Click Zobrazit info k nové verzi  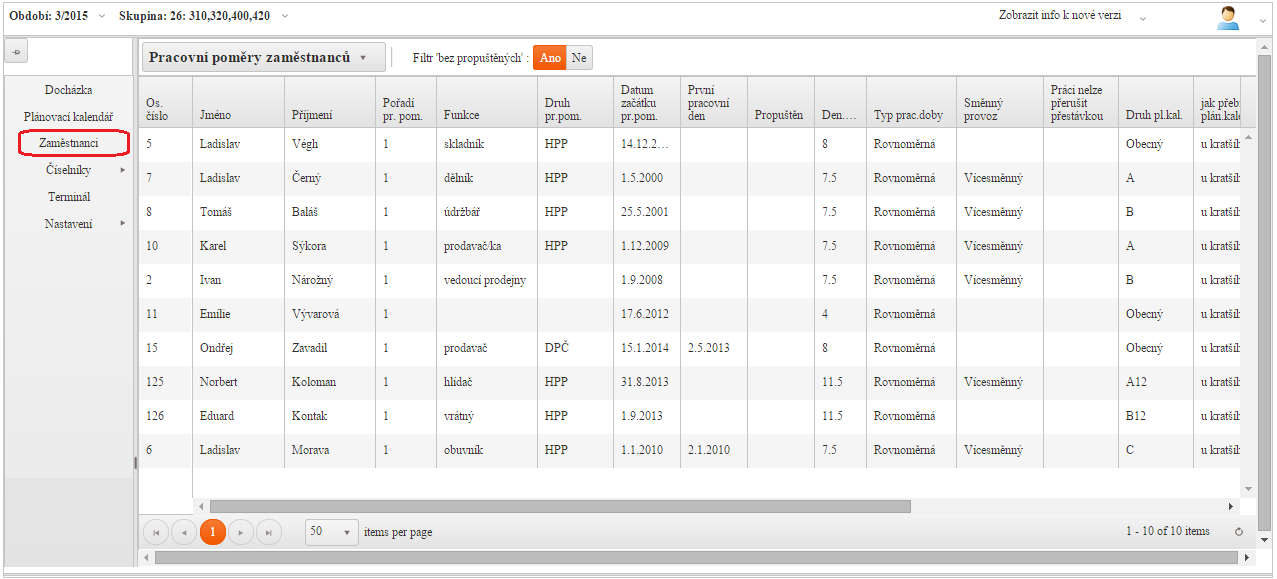coord(1060,16)
